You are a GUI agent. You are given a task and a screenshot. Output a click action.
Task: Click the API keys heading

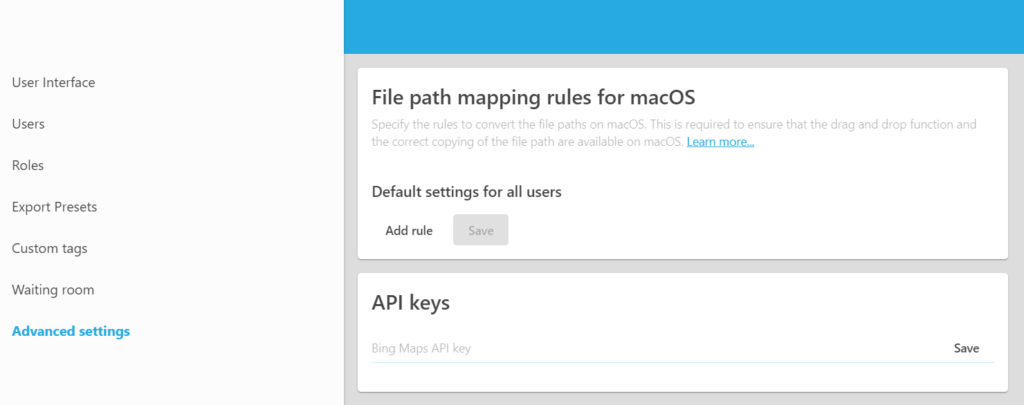point(410,302)
